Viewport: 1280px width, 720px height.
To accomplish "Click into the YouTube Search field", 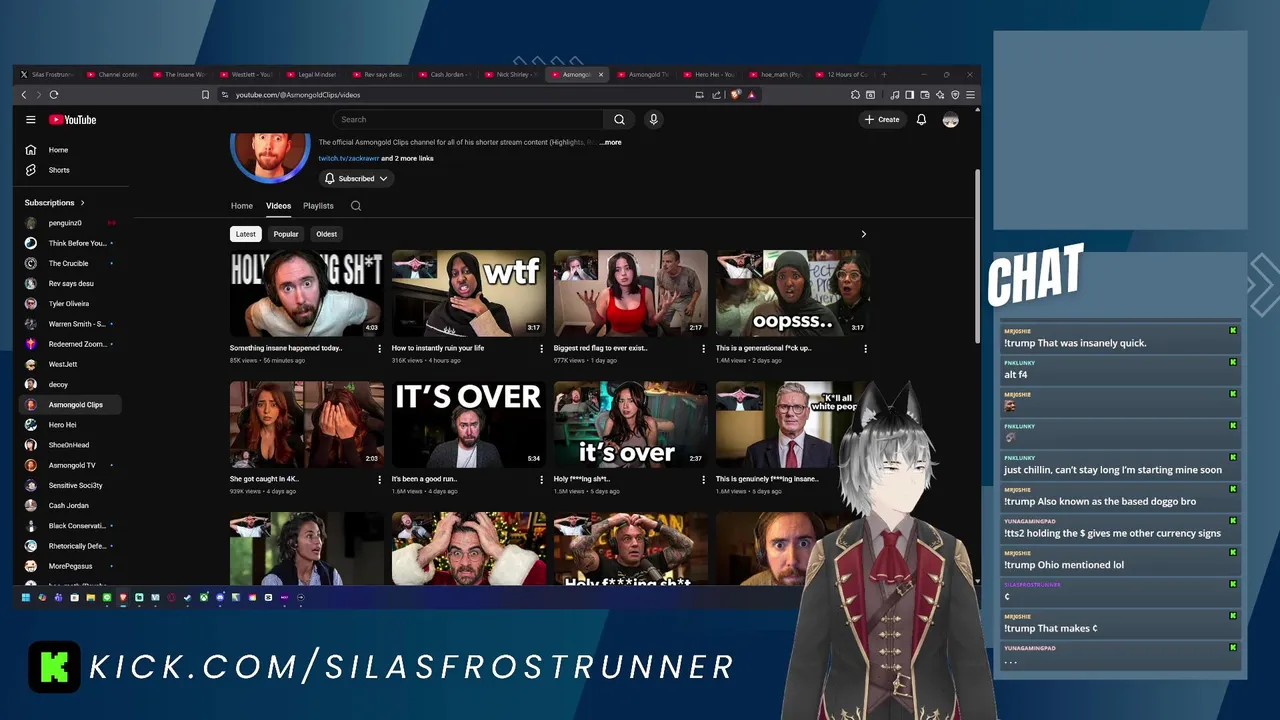I will point(468,119).
